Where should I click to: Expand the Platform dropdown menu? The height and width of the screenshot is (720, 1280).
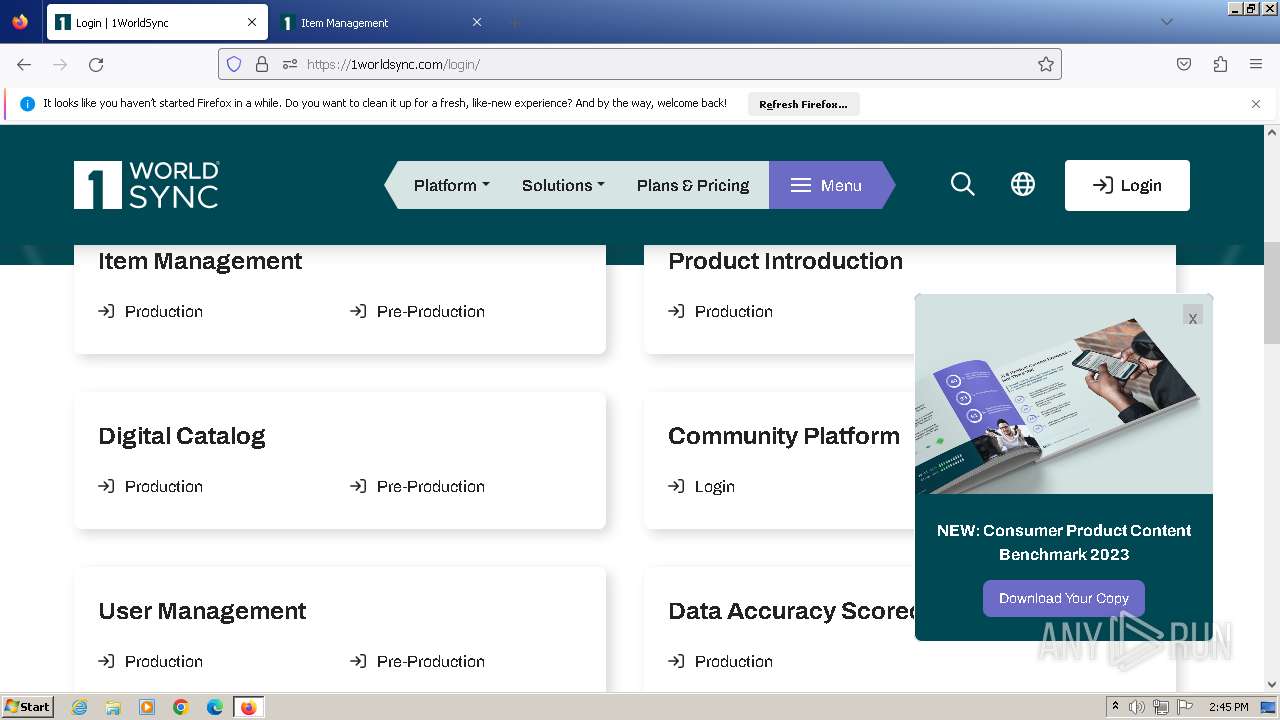[x=452, y=185]
